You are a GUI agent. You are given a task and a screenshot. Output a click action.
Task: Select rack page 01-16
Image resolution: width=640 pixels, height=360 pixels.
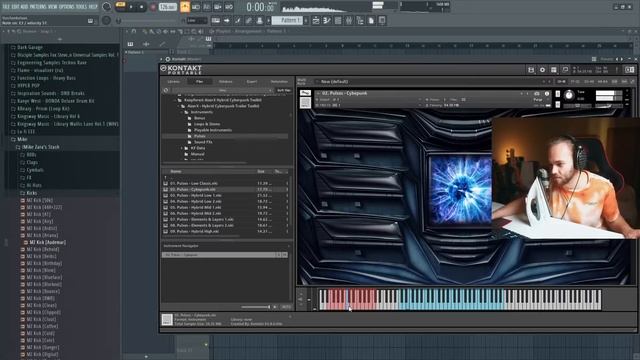[562, 82]
